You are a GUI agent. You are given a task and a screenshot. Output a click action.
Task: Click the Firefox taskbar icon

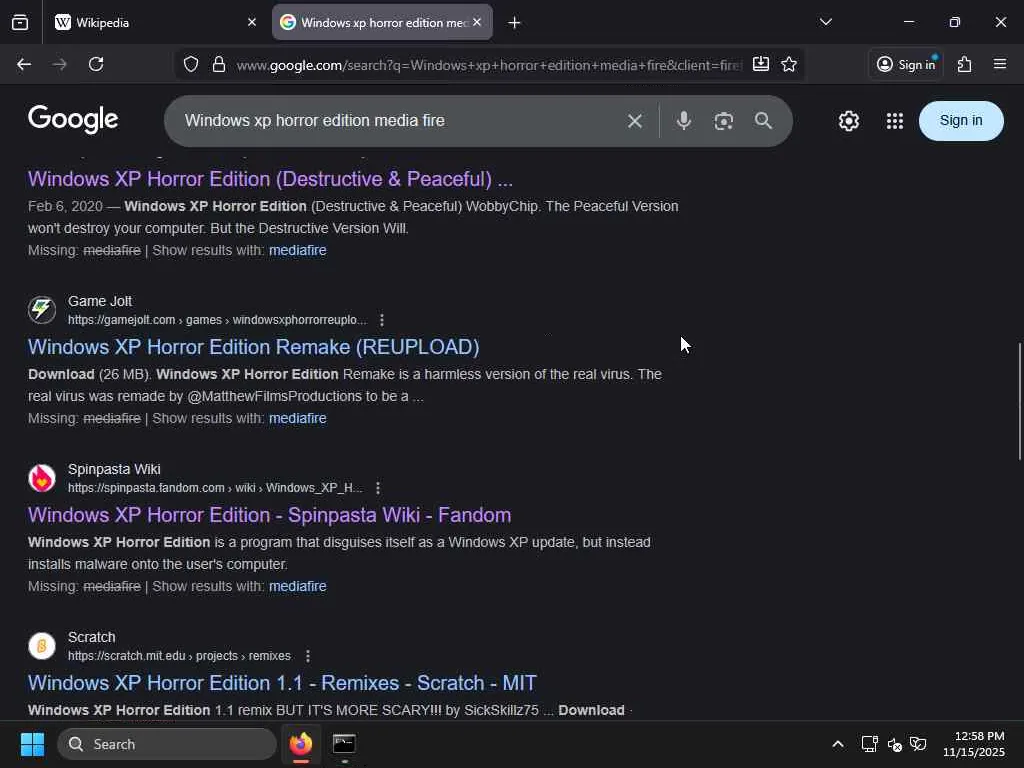301,744
